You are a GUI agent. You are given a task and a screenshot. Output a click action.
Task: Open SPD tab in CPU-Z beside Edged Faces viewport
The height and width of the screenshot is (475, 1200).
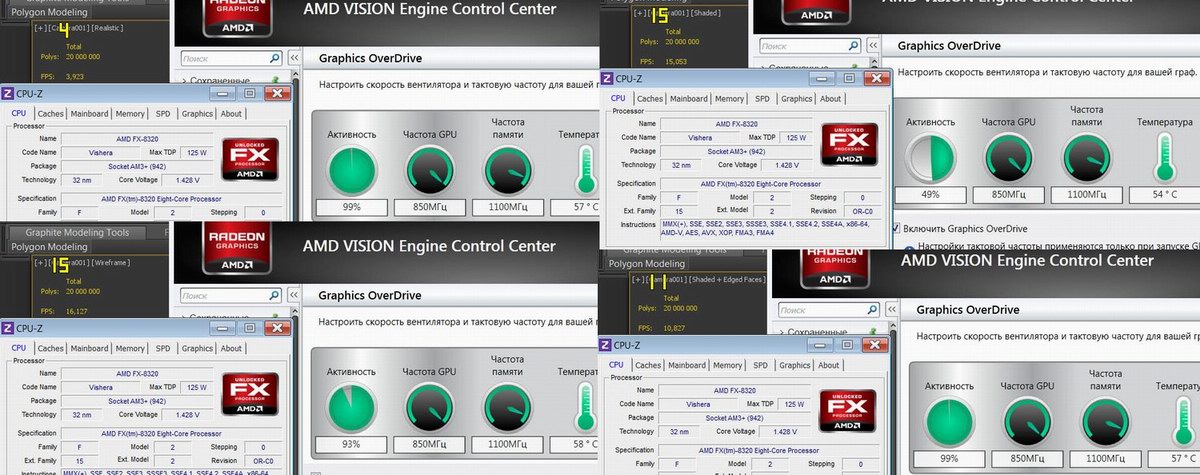coord(762,365)
